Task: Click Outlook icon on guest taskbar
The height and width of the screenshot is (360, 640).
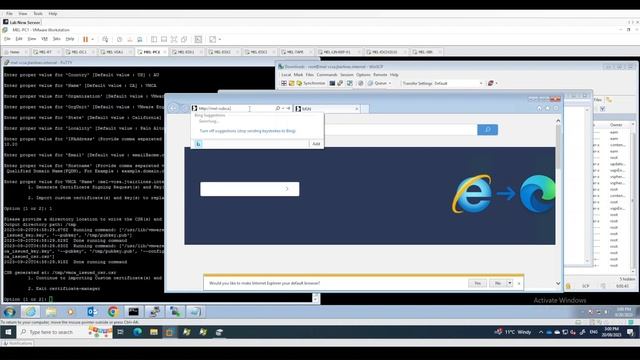Action: point(92,312)
